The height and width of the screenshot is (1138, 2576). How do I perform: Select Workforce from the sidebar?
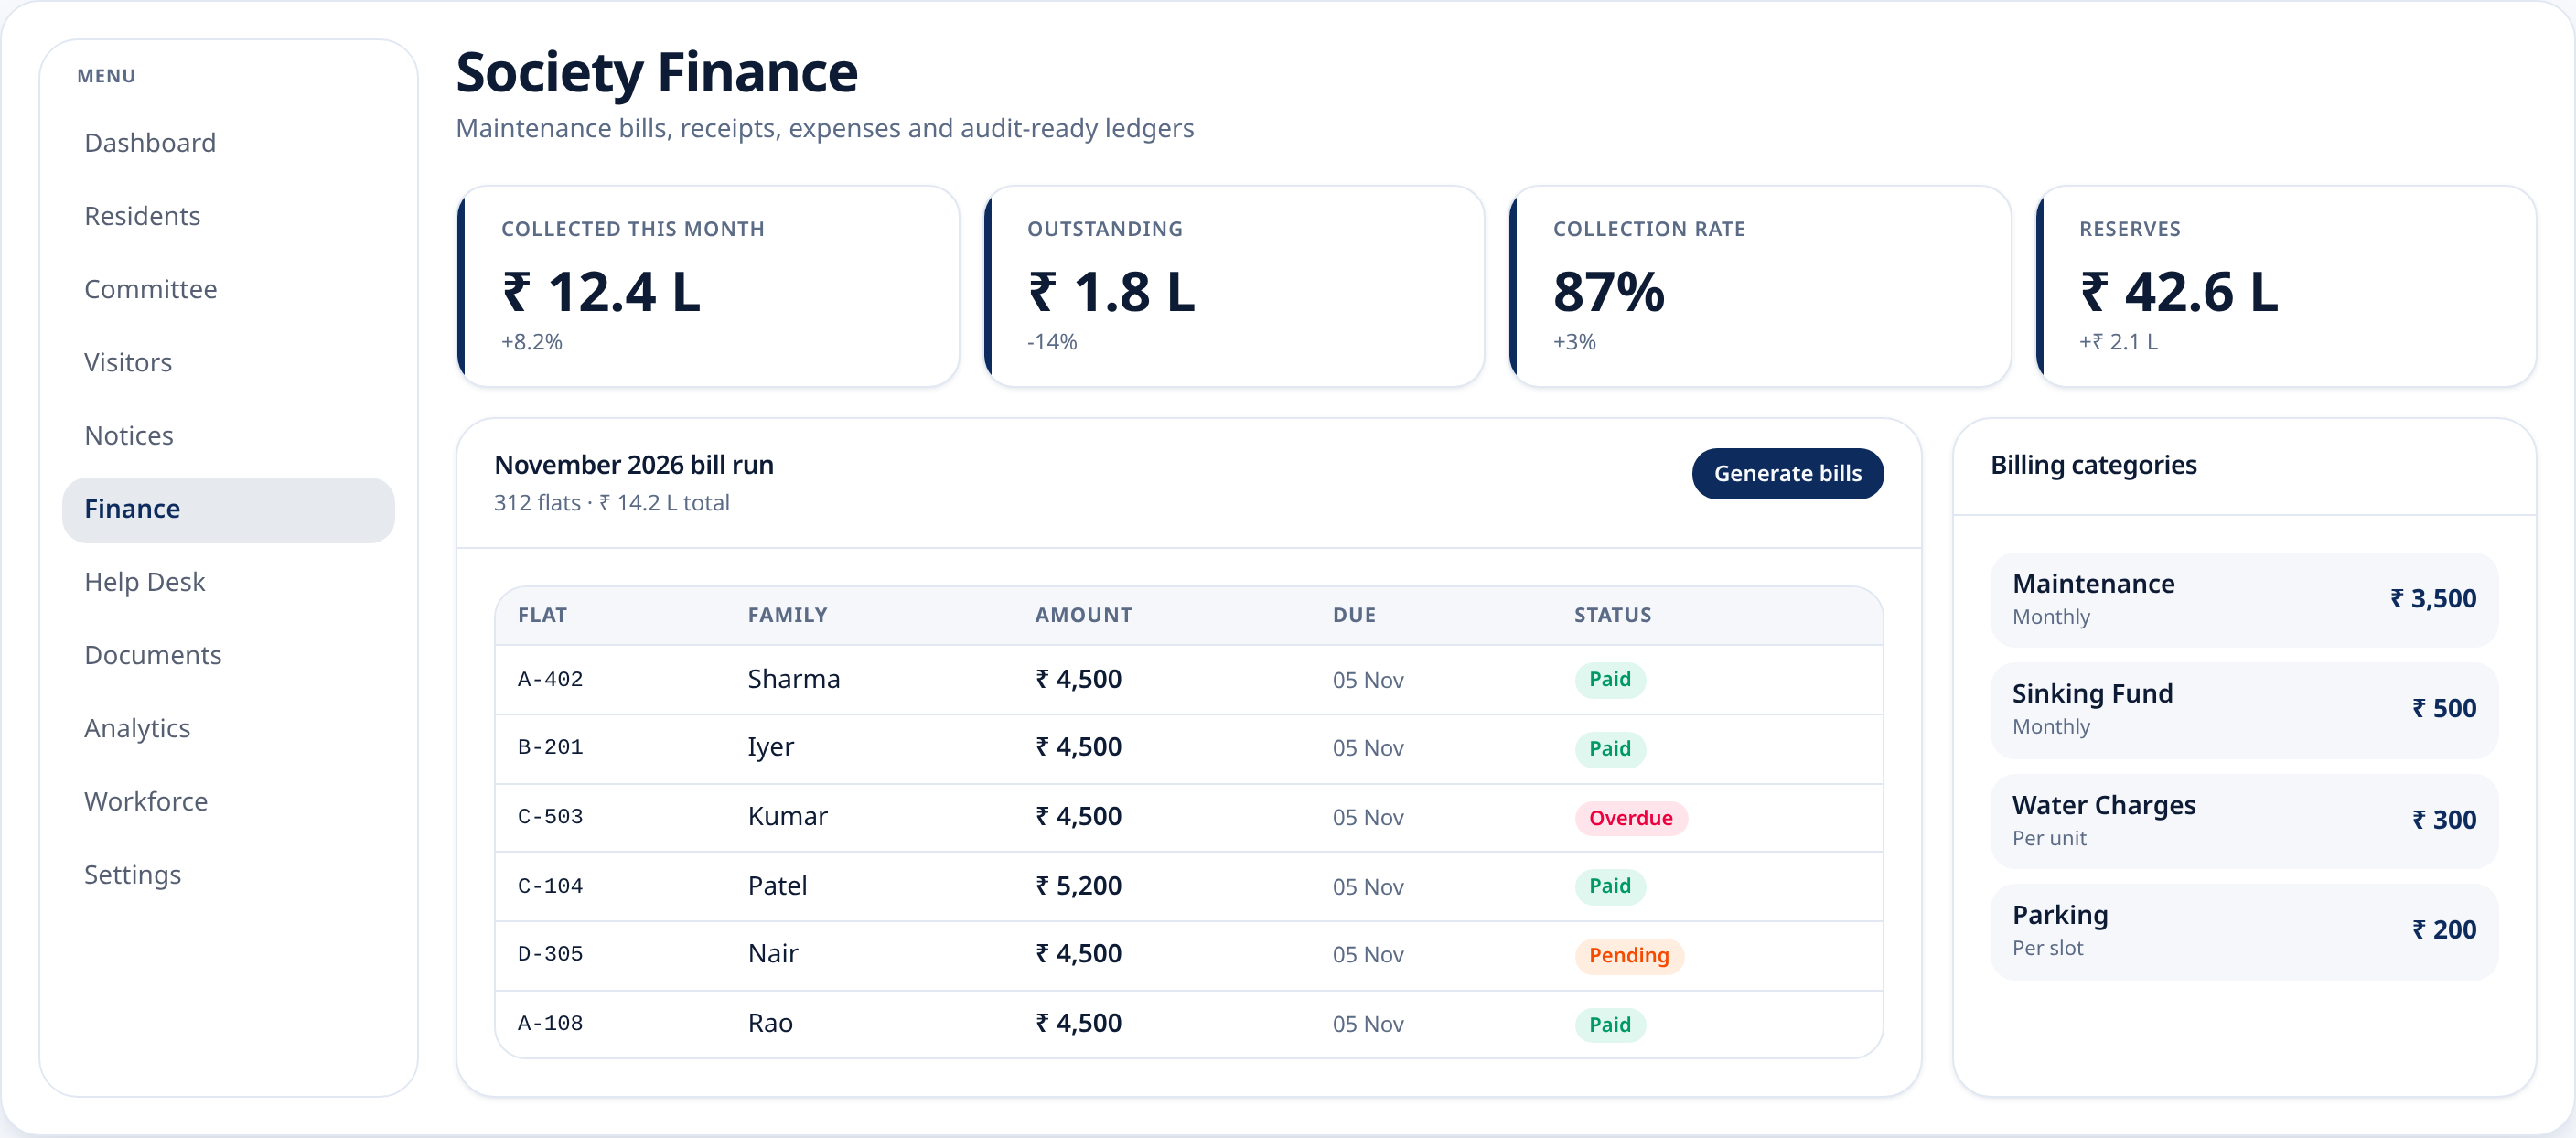[x=228, y=801]
